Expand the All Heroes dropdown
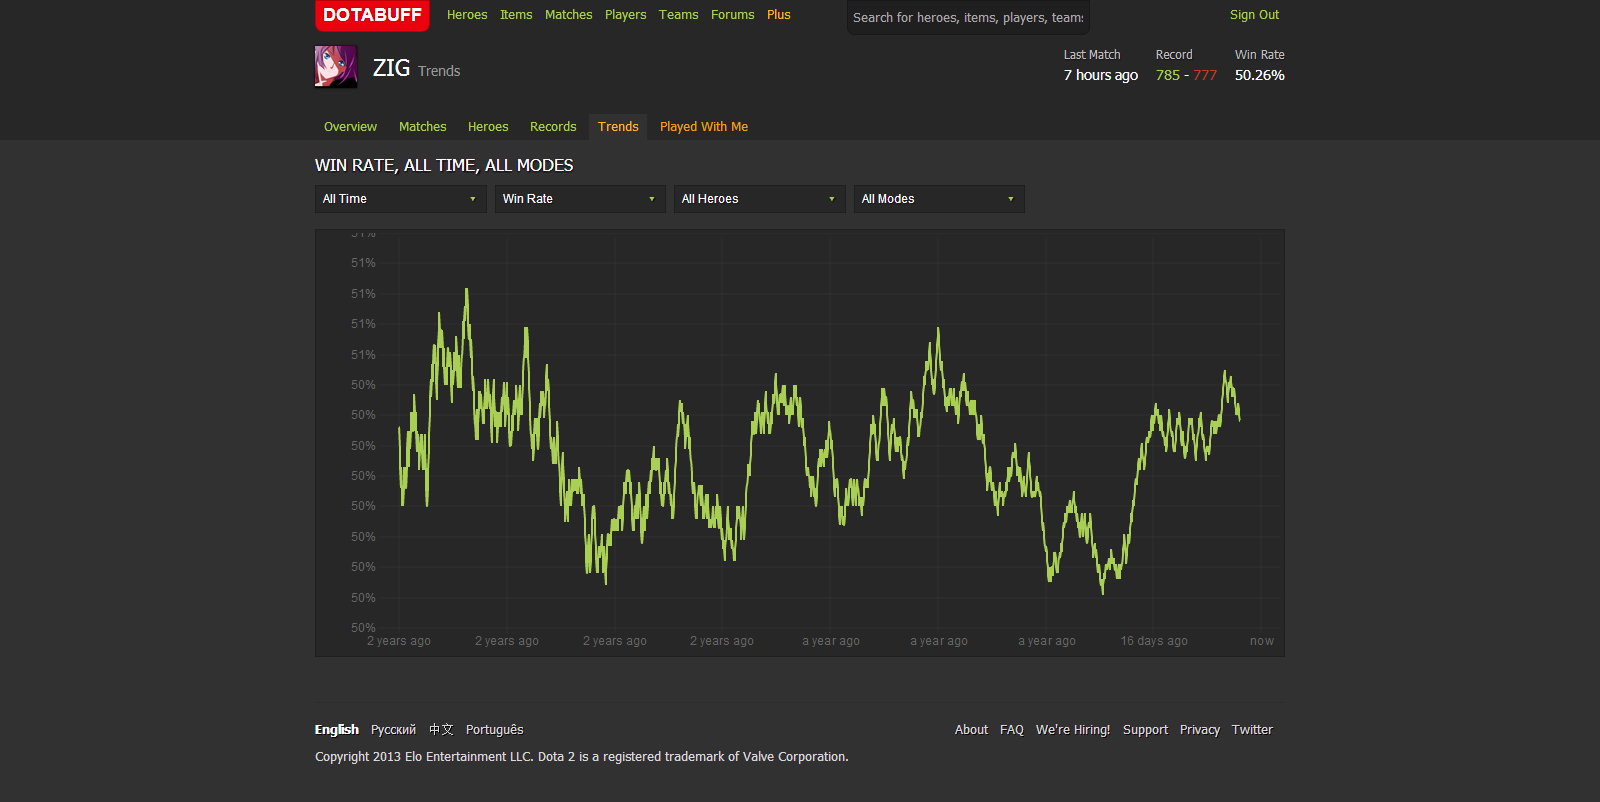 click(x=759, y=199)
